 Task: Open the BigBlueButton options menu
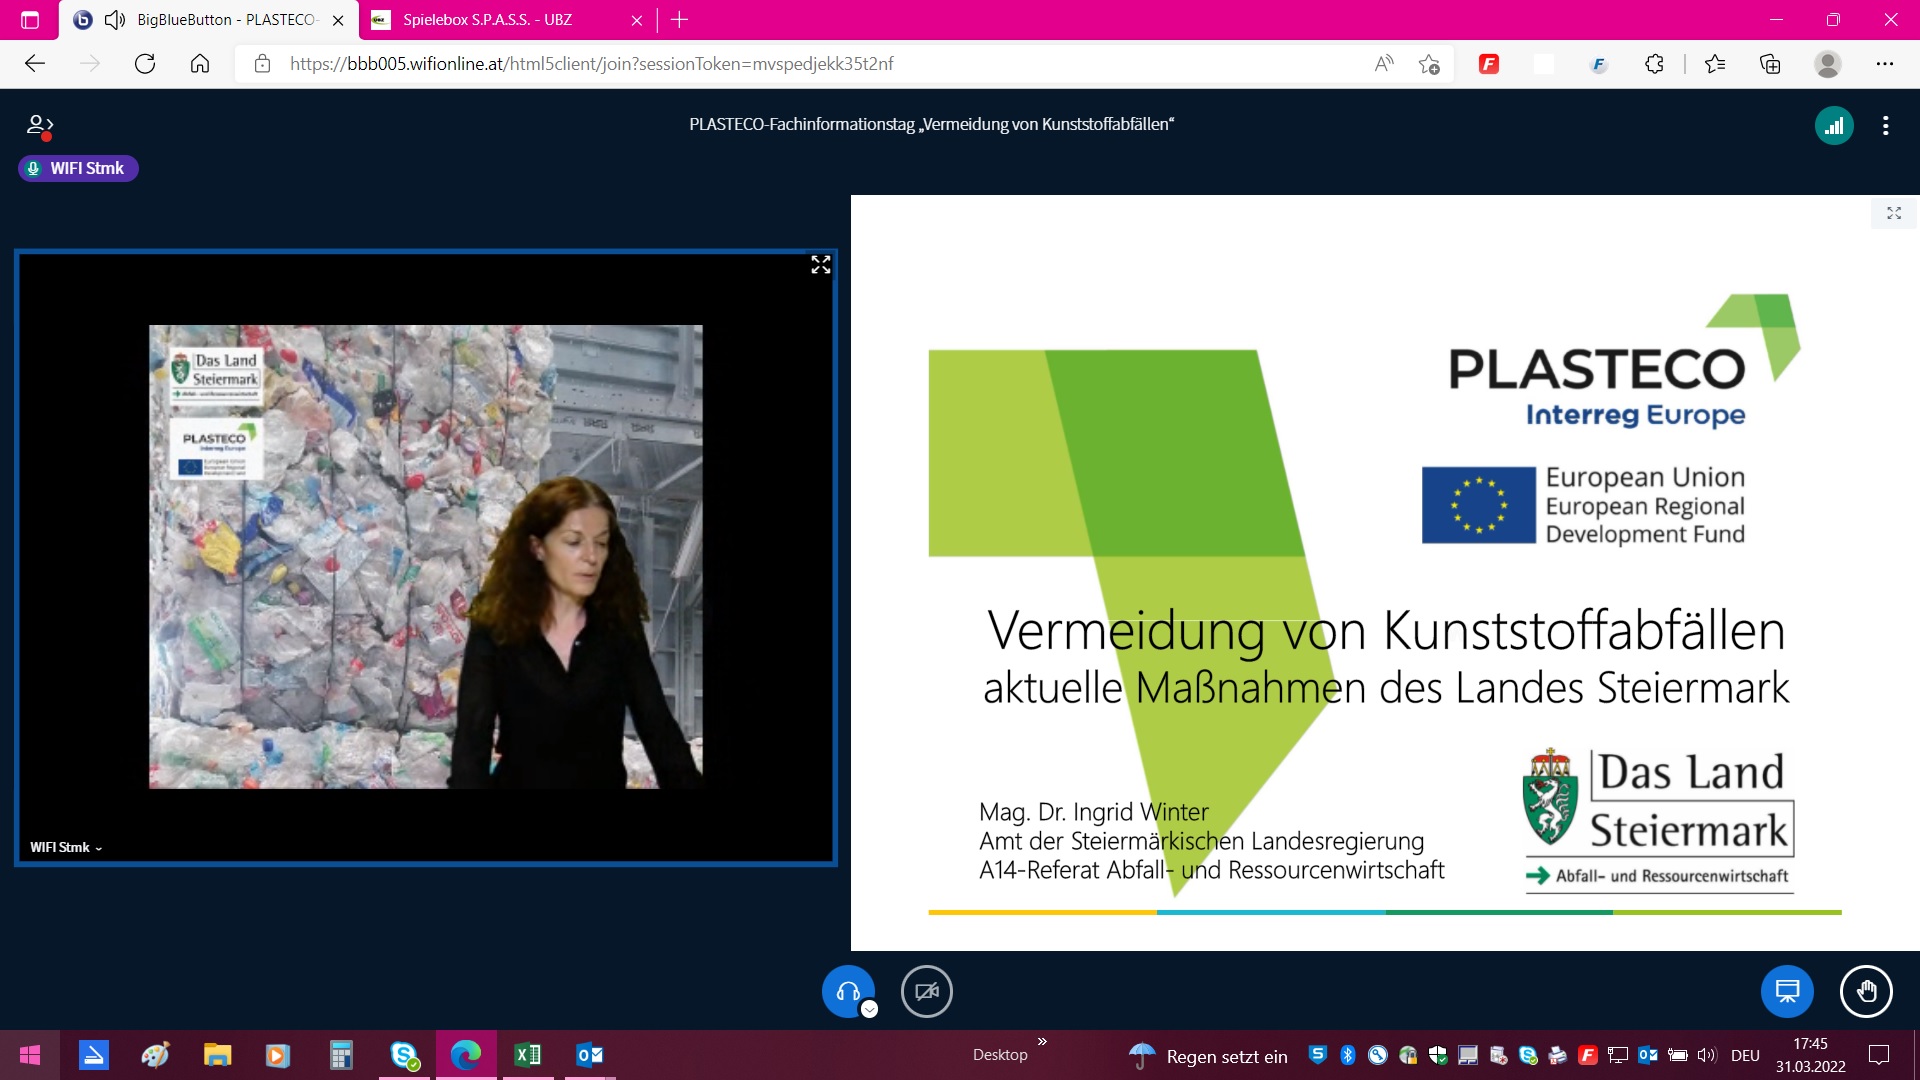1885,126
